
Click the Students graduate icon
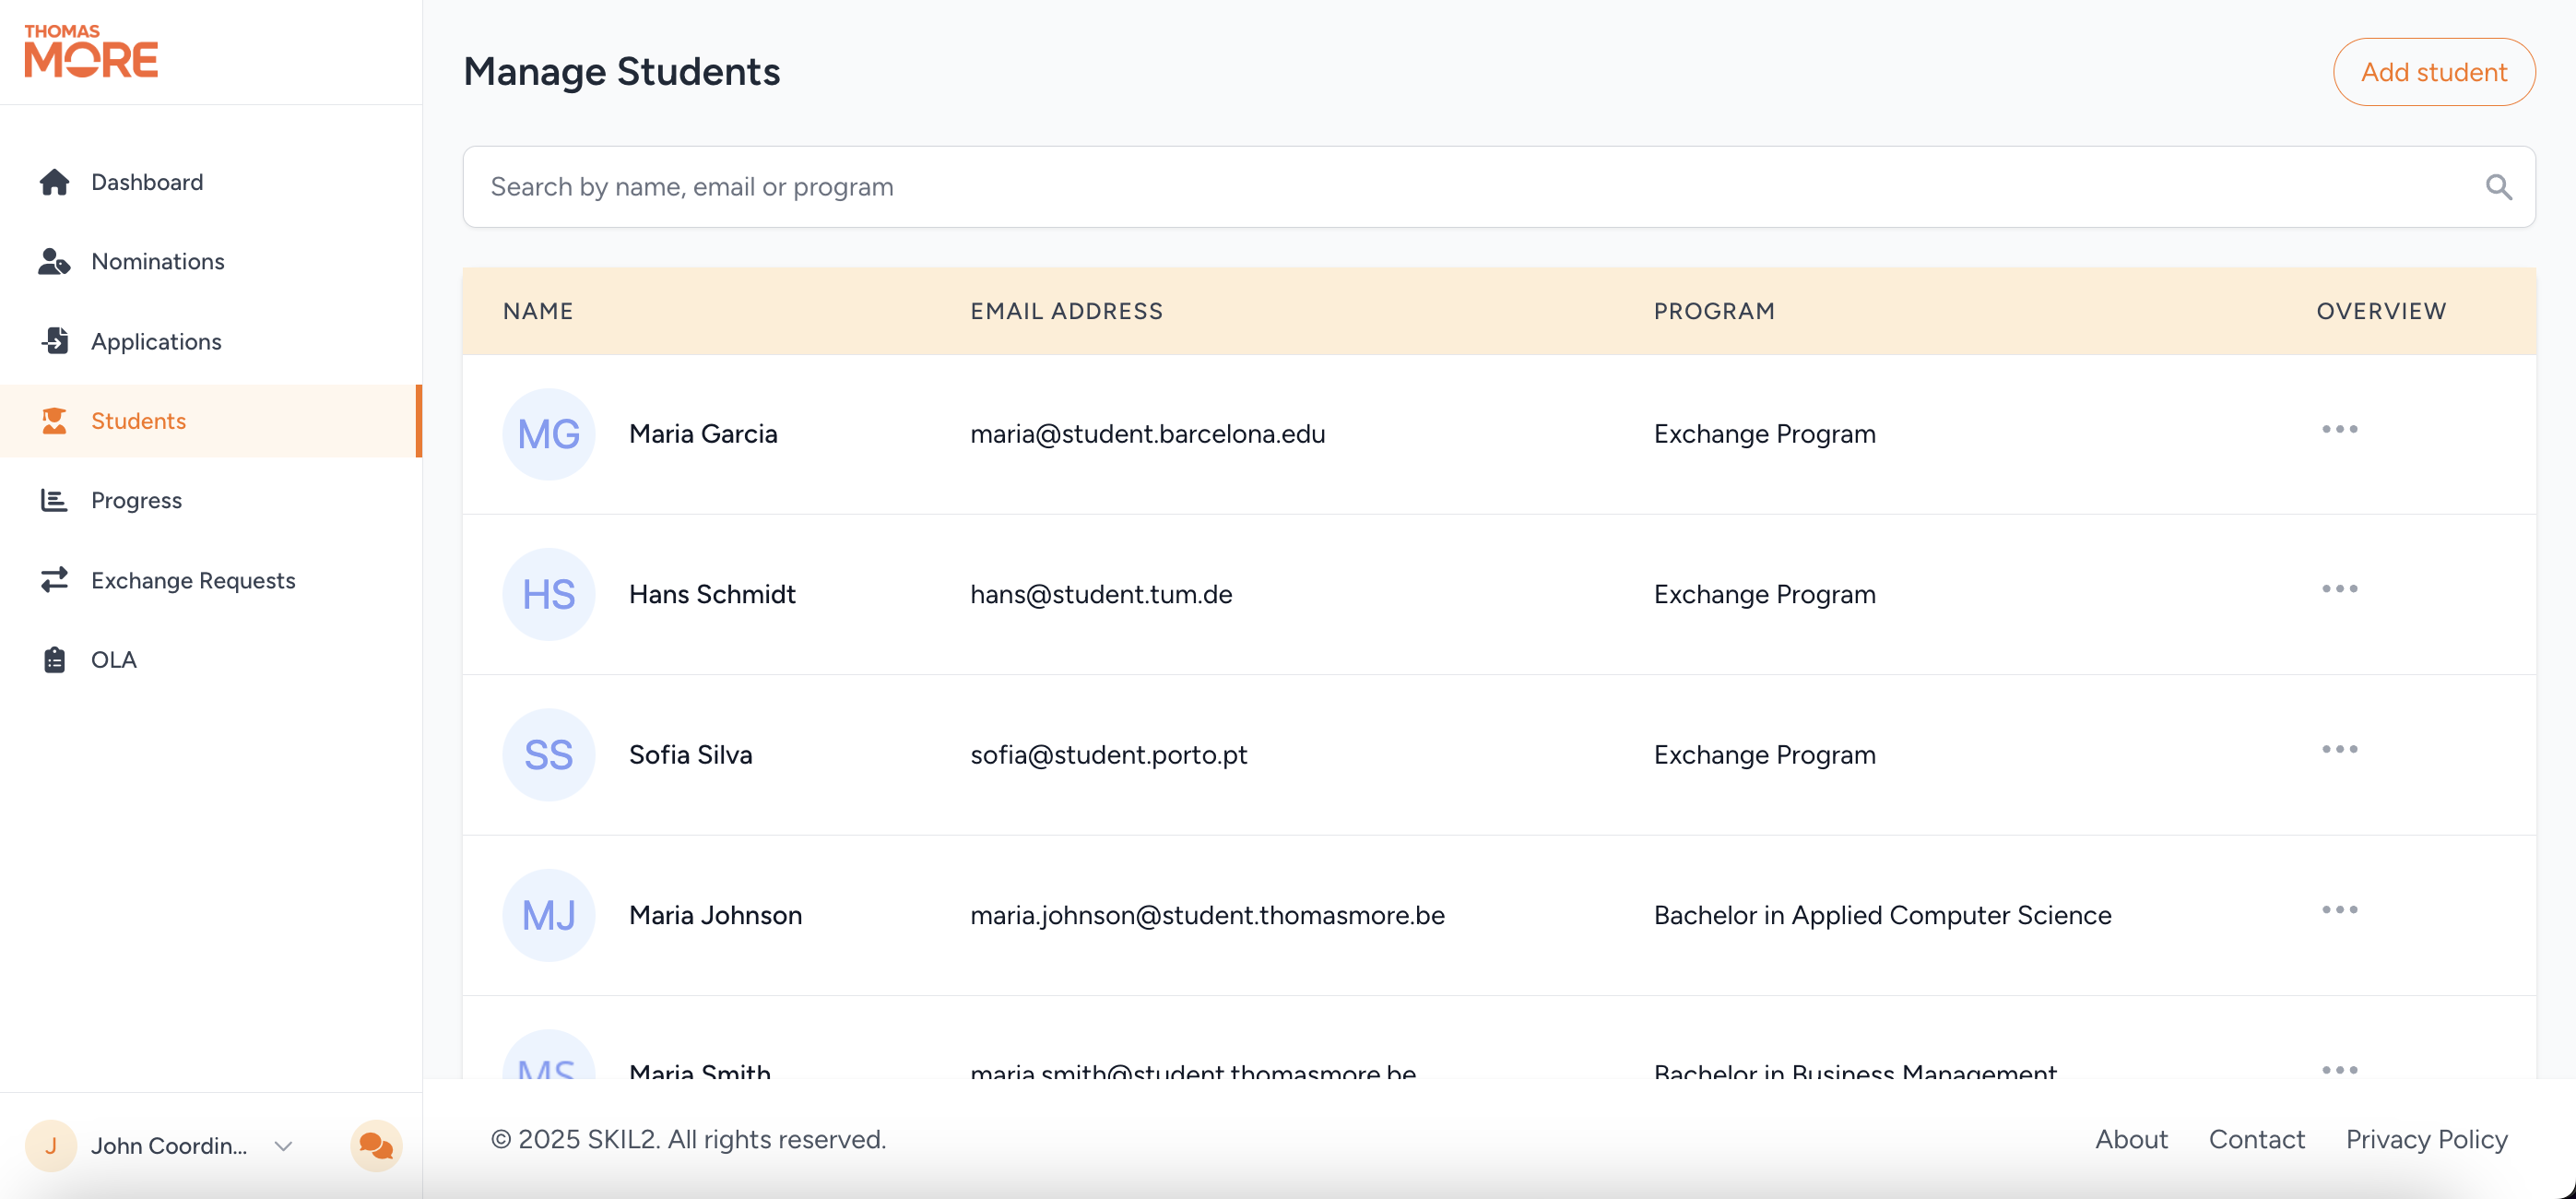click(x=54, y=421)
